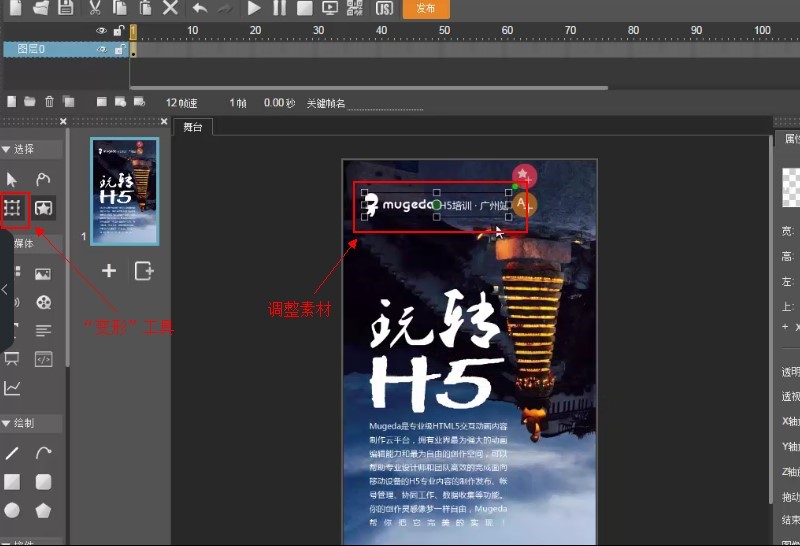
Task: Toggle the all-layers visibility eye in timeline header
Action: [x=102, y=31]
